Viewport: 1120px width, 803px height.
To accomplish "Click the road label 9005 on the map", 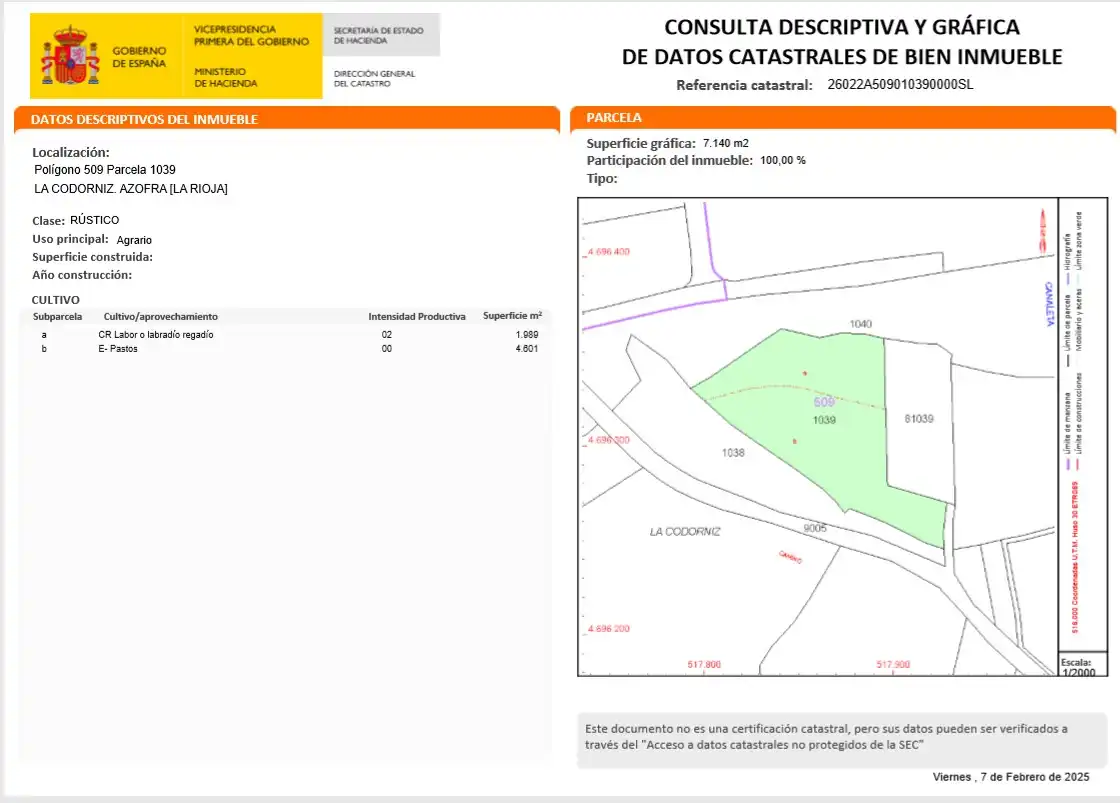I will click(815, 528).
